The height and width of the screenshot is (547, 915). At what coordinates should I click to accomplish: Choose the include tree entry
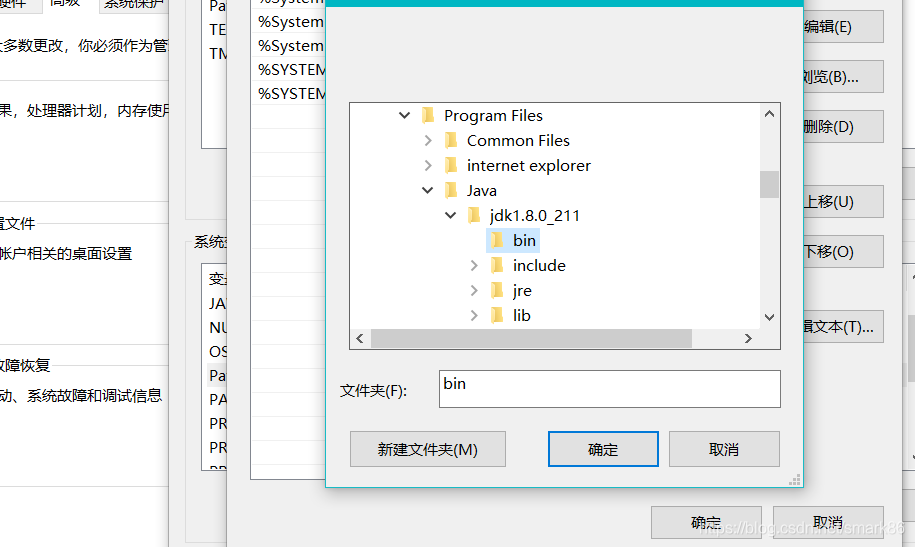tap(539, 266)
